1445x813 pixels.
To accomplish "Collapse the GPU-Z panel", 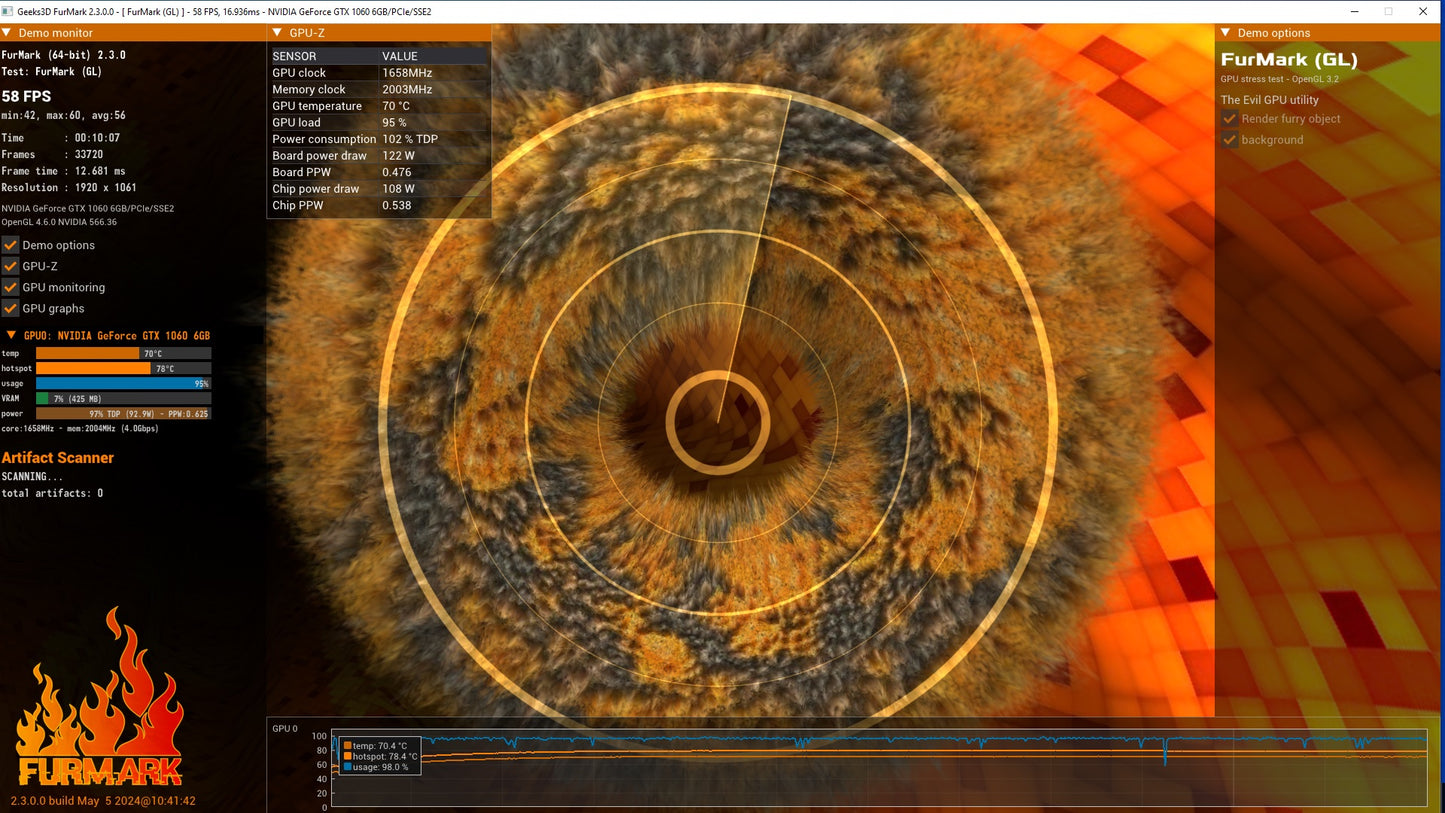I will pyautogui.click(x=277, y=33).
